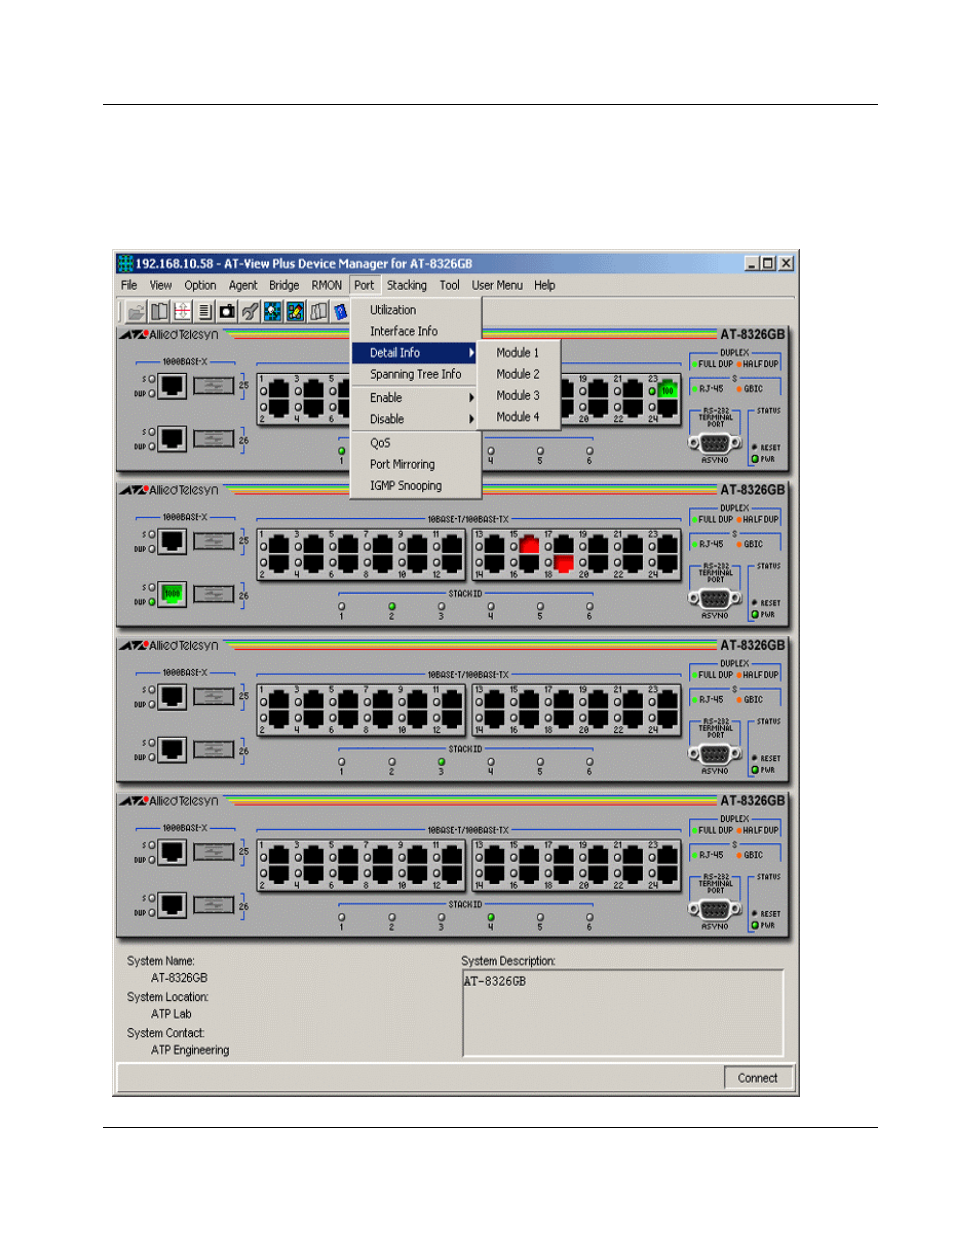Select port 1 on second switch module

point(278,545)
